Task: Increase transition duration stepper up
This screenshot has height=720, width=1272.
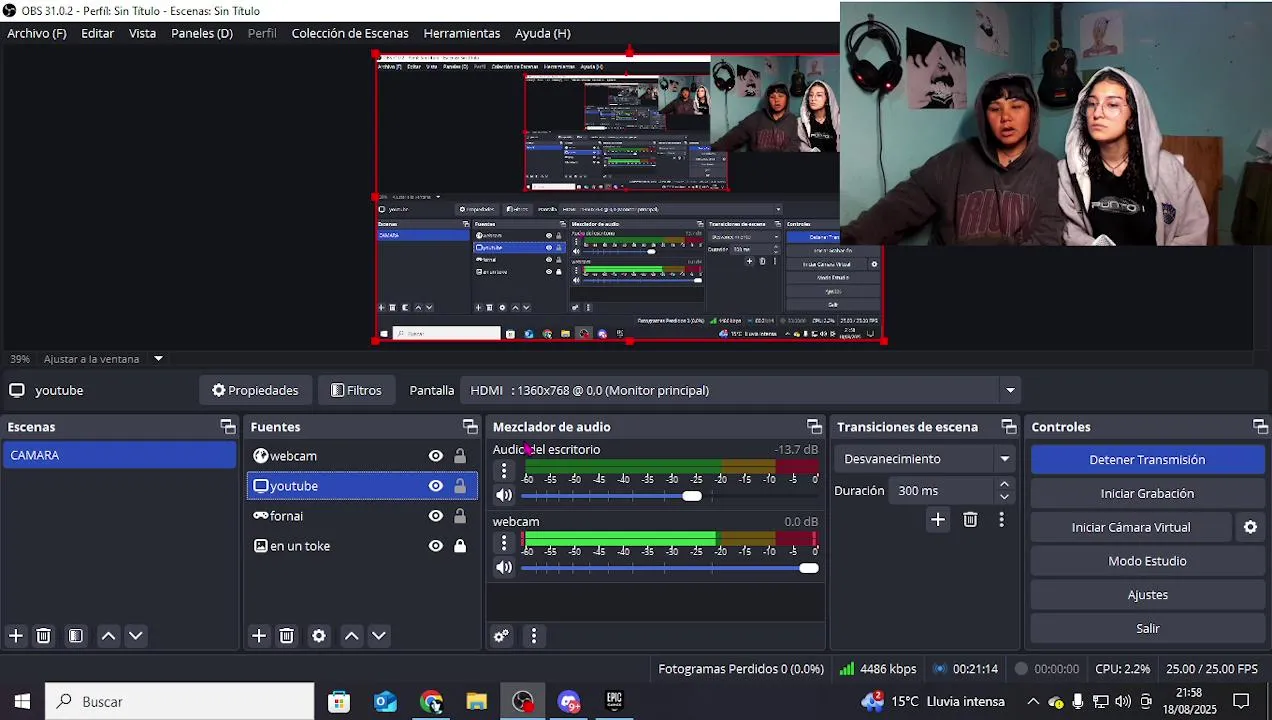Action: pyautogui.click(x=1005, y=485)
